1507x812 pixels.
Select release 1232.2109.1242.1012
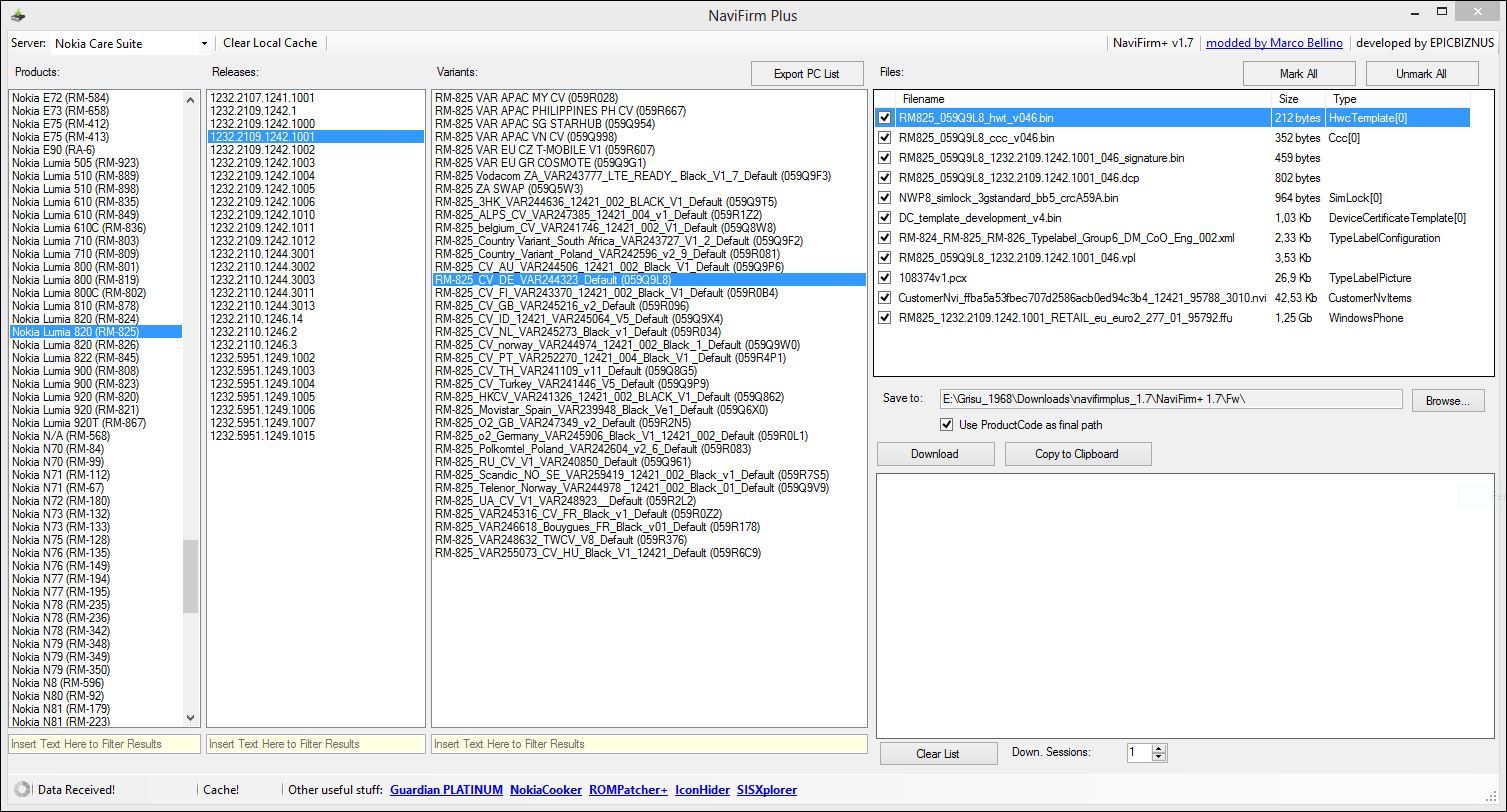coord(263,241)
